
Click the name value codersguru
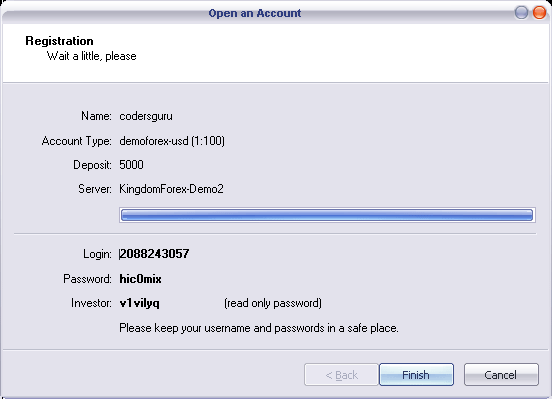coord(146,116)
